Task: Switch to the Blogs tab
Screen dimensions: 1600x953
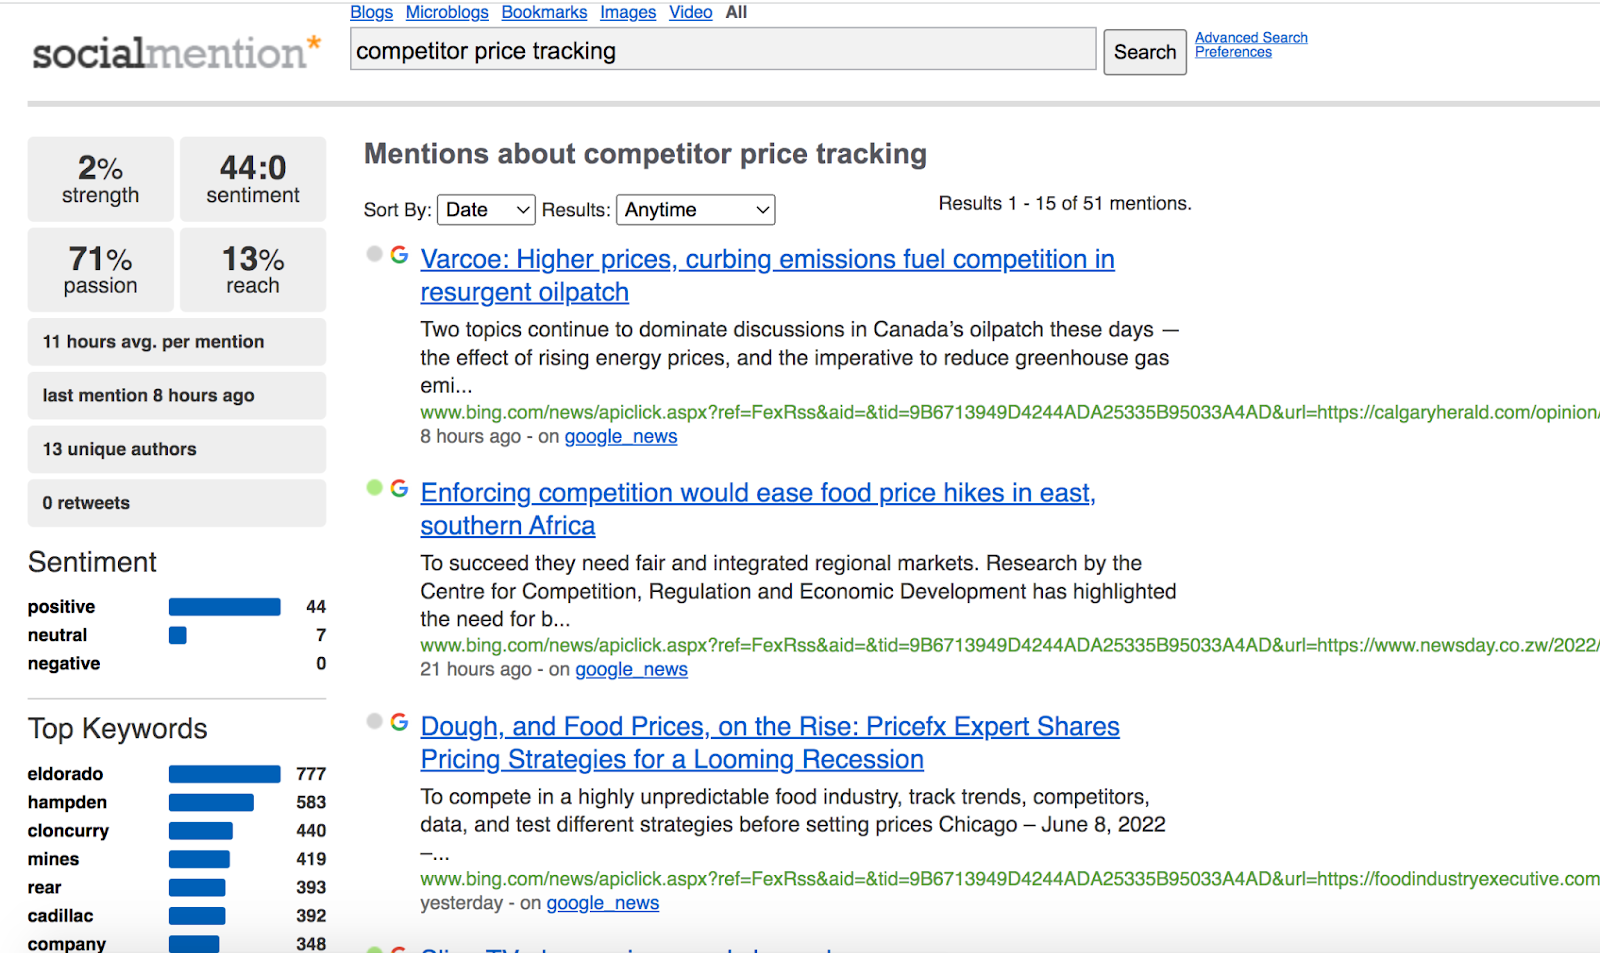Action: click(371, 12)
